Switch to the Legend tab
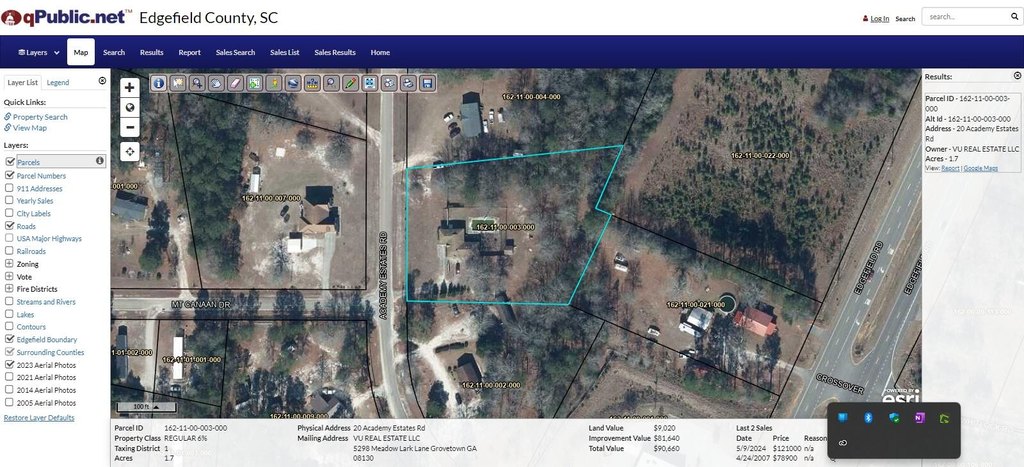 click(x=58, y=82)
